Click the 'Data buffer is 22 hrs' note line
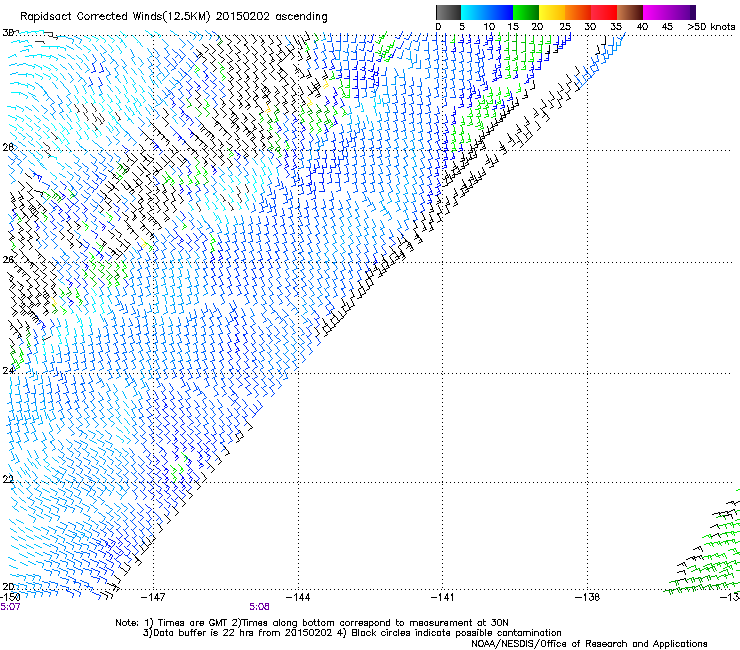 coord(352,633)
